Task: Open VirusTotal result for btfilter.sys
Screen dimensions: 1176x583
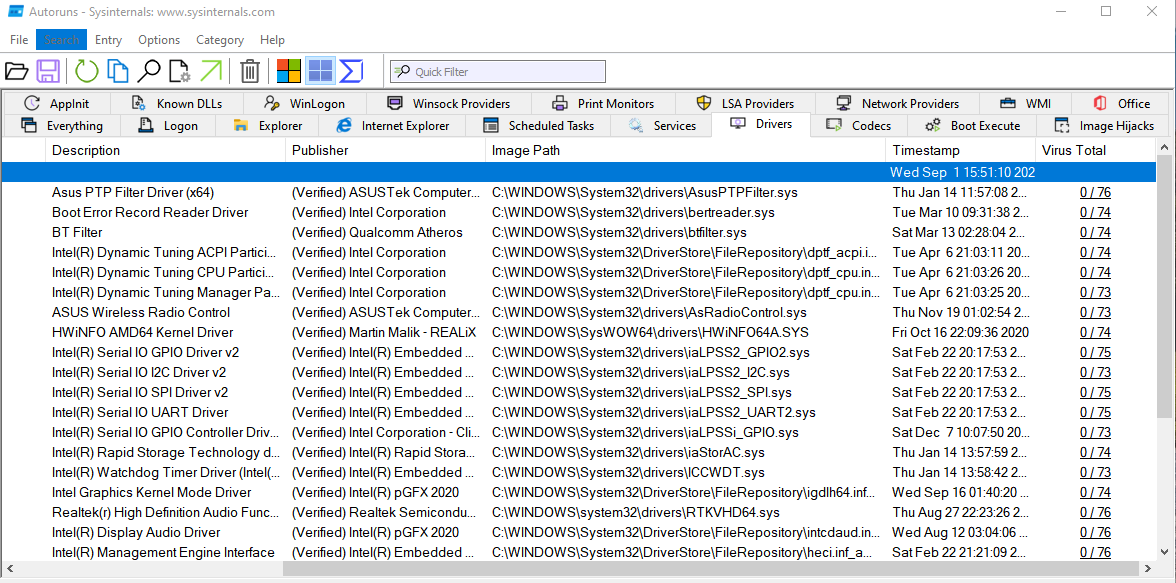Action: [1095, 233]
